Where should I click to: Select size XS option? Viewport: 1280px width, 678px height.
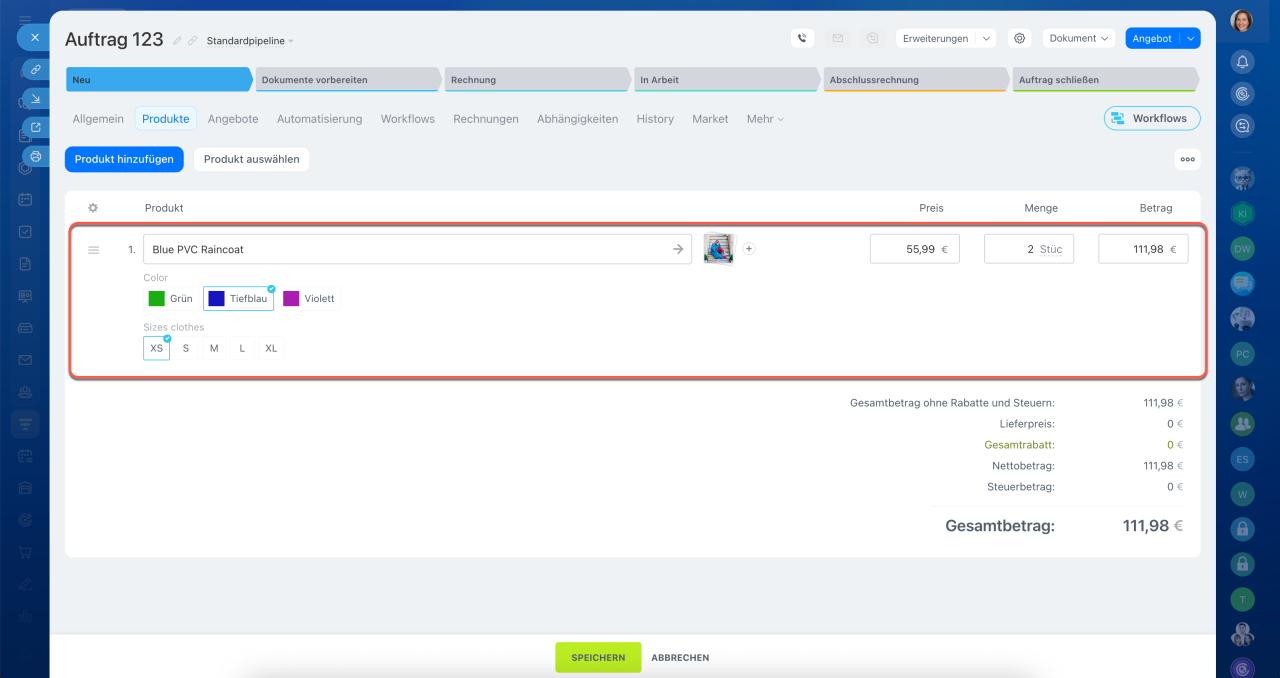(156, 348)
